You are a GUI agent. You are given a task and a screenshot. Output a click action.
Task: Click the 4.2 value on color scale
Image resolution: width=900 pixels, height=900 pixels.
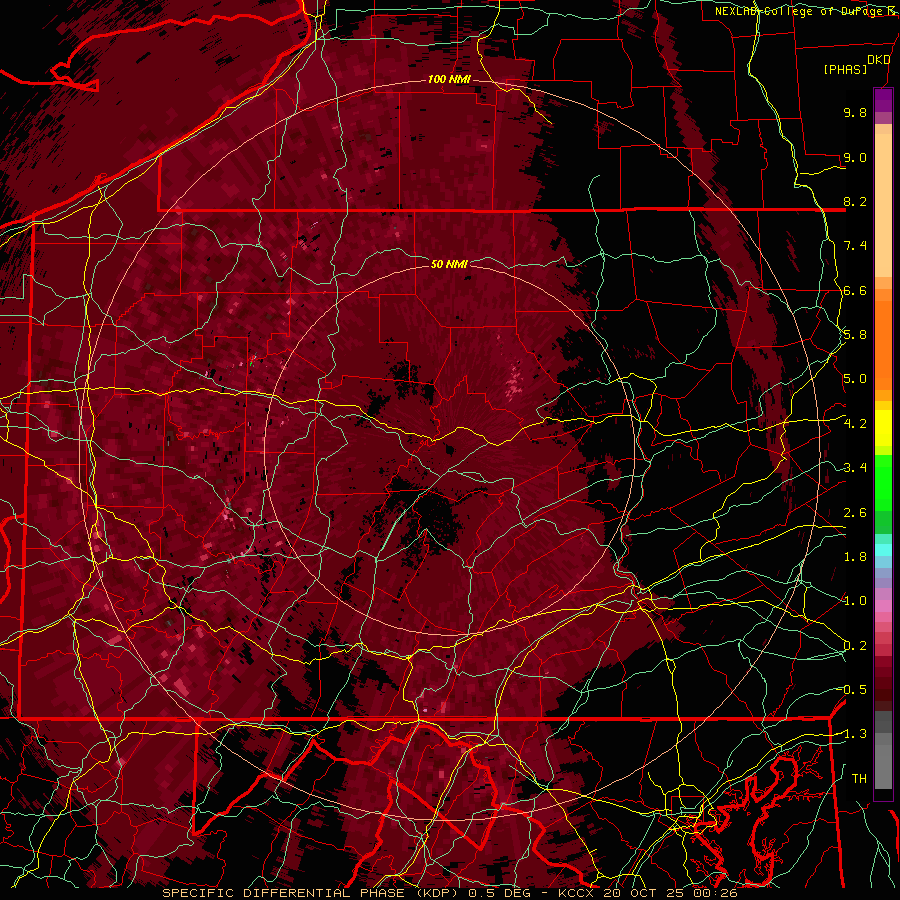click(x=855, y=424)
